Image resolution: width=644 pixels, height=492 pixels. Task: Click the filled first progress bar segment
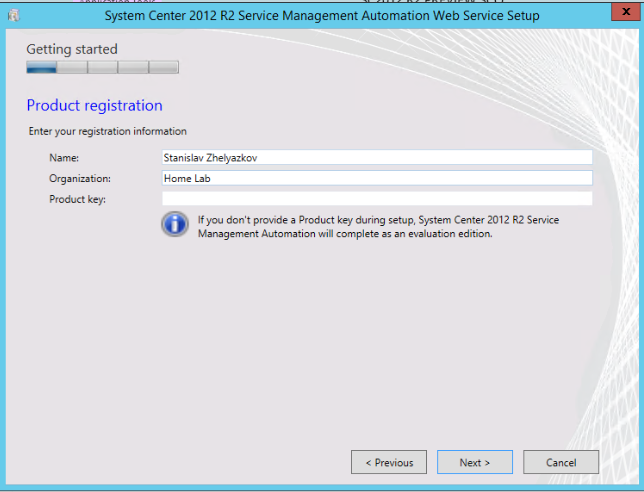pos(41,68)
